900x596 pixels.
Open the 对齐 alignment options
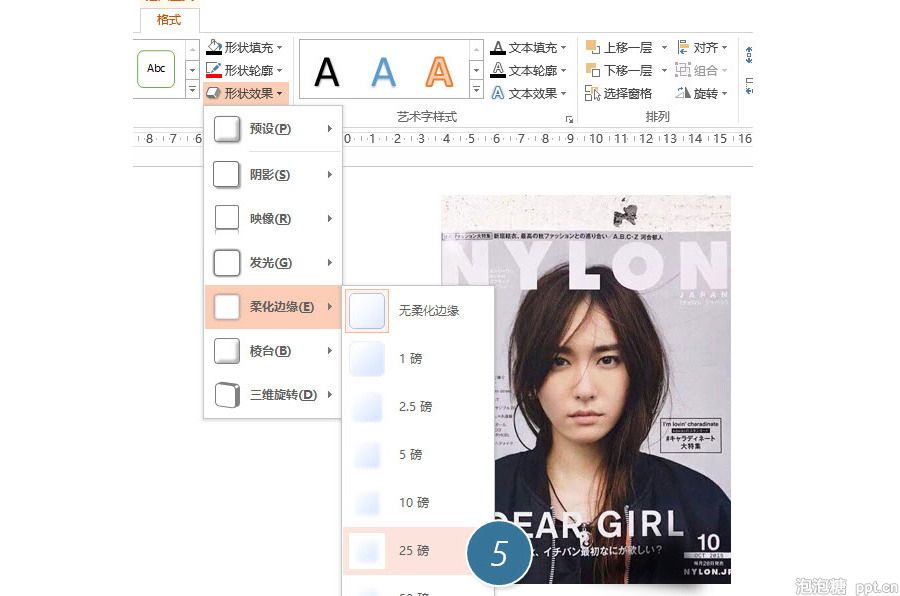(x=707, y=46)
